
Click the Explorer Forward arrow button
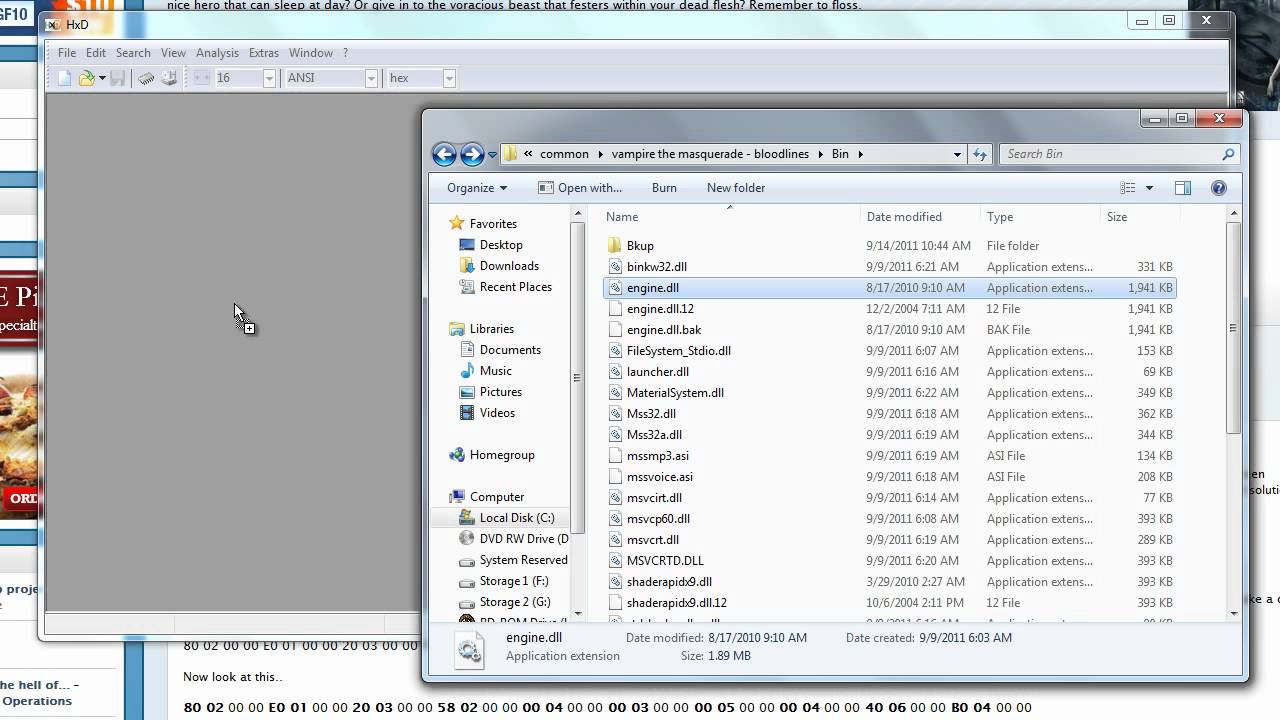tap(472, 154)
